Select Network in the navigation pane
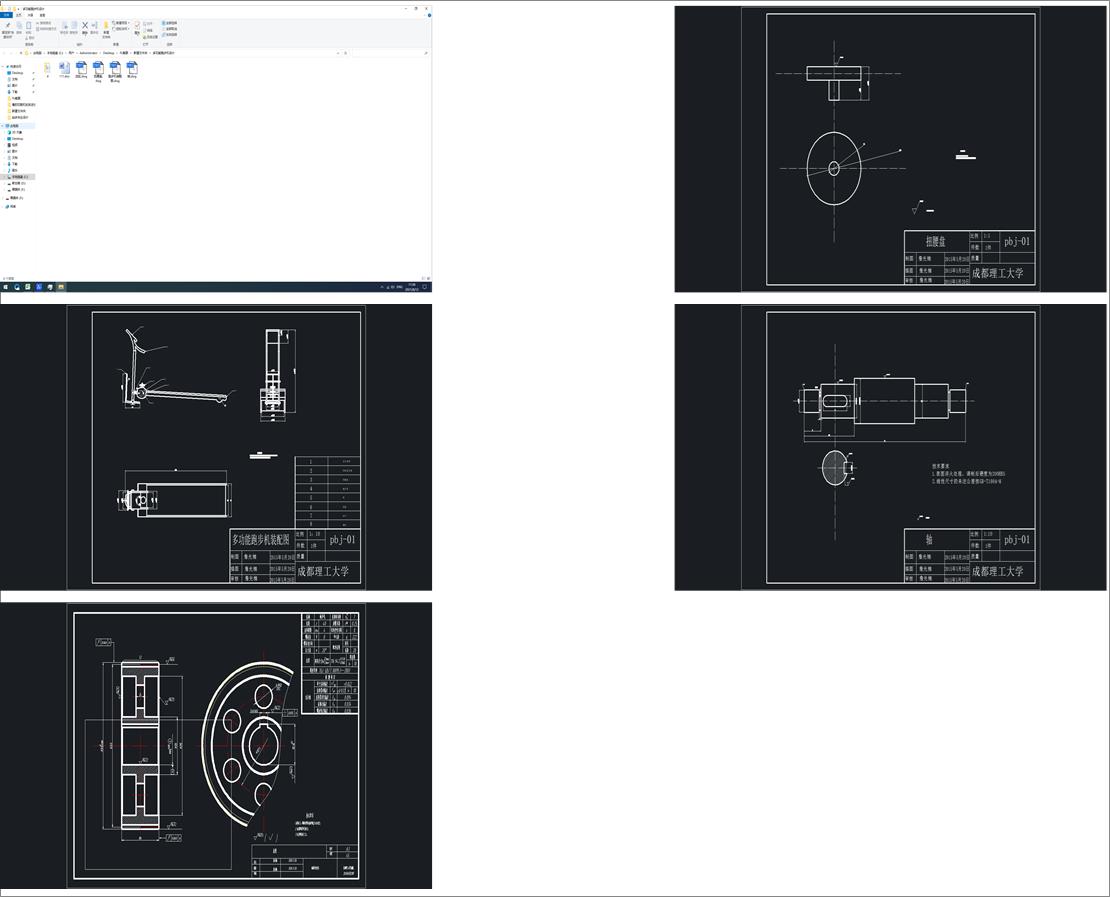 tap(13, 207)
